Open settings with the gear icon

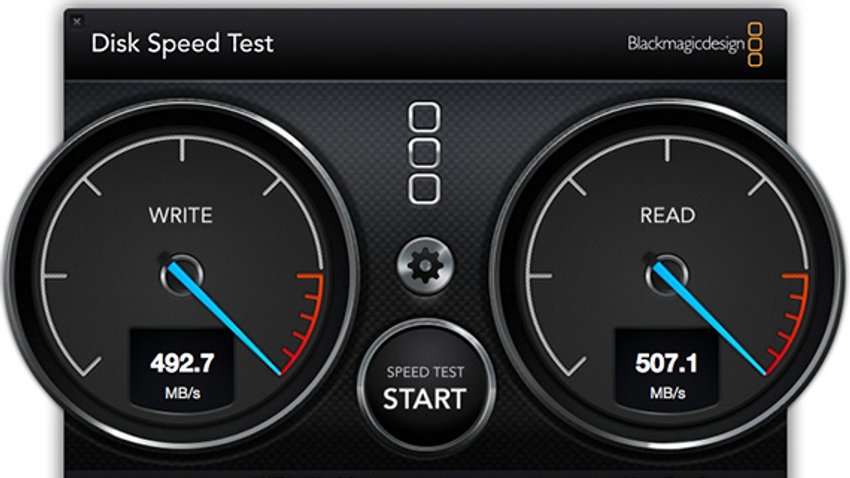(424, 266)
